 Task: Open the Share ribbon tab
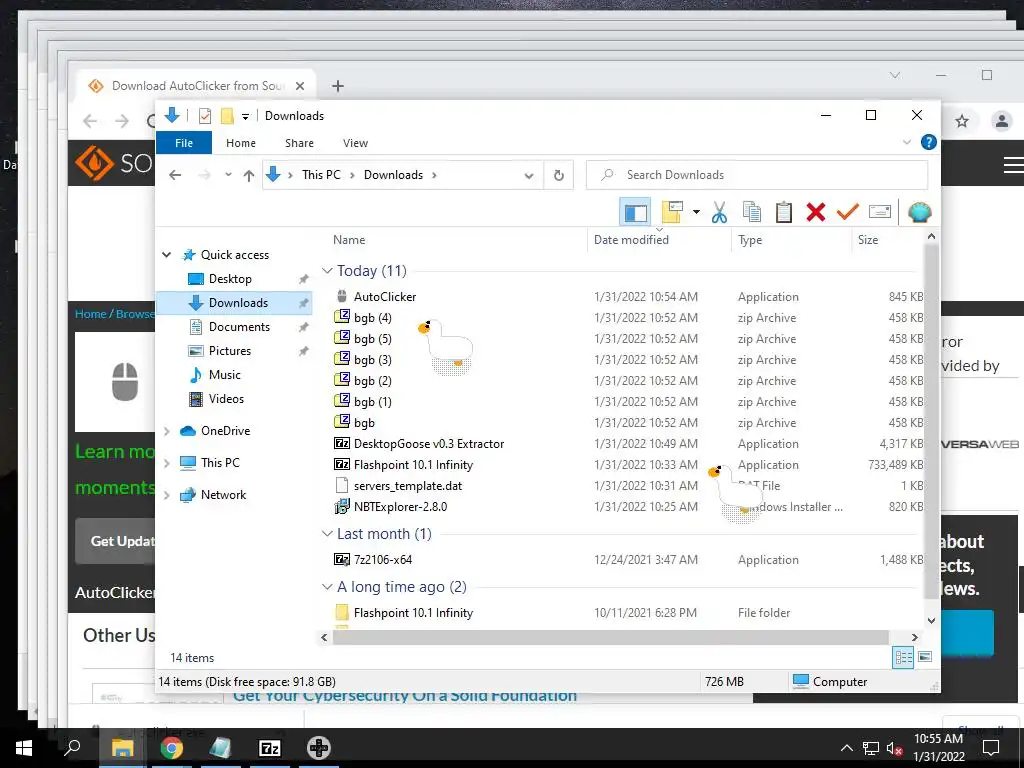click(299, 143)
